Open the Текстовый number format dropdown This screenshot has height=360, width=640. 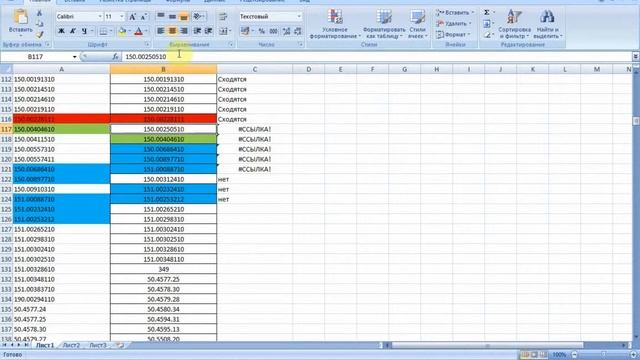pyautogui.click(x=299, y=17)
